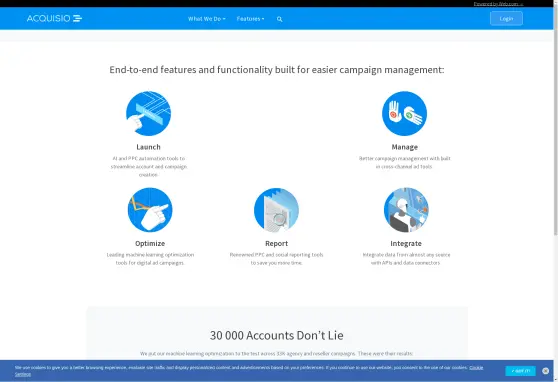Click the End-to-end features heading
Screen dimensions: 558x382
277,70
